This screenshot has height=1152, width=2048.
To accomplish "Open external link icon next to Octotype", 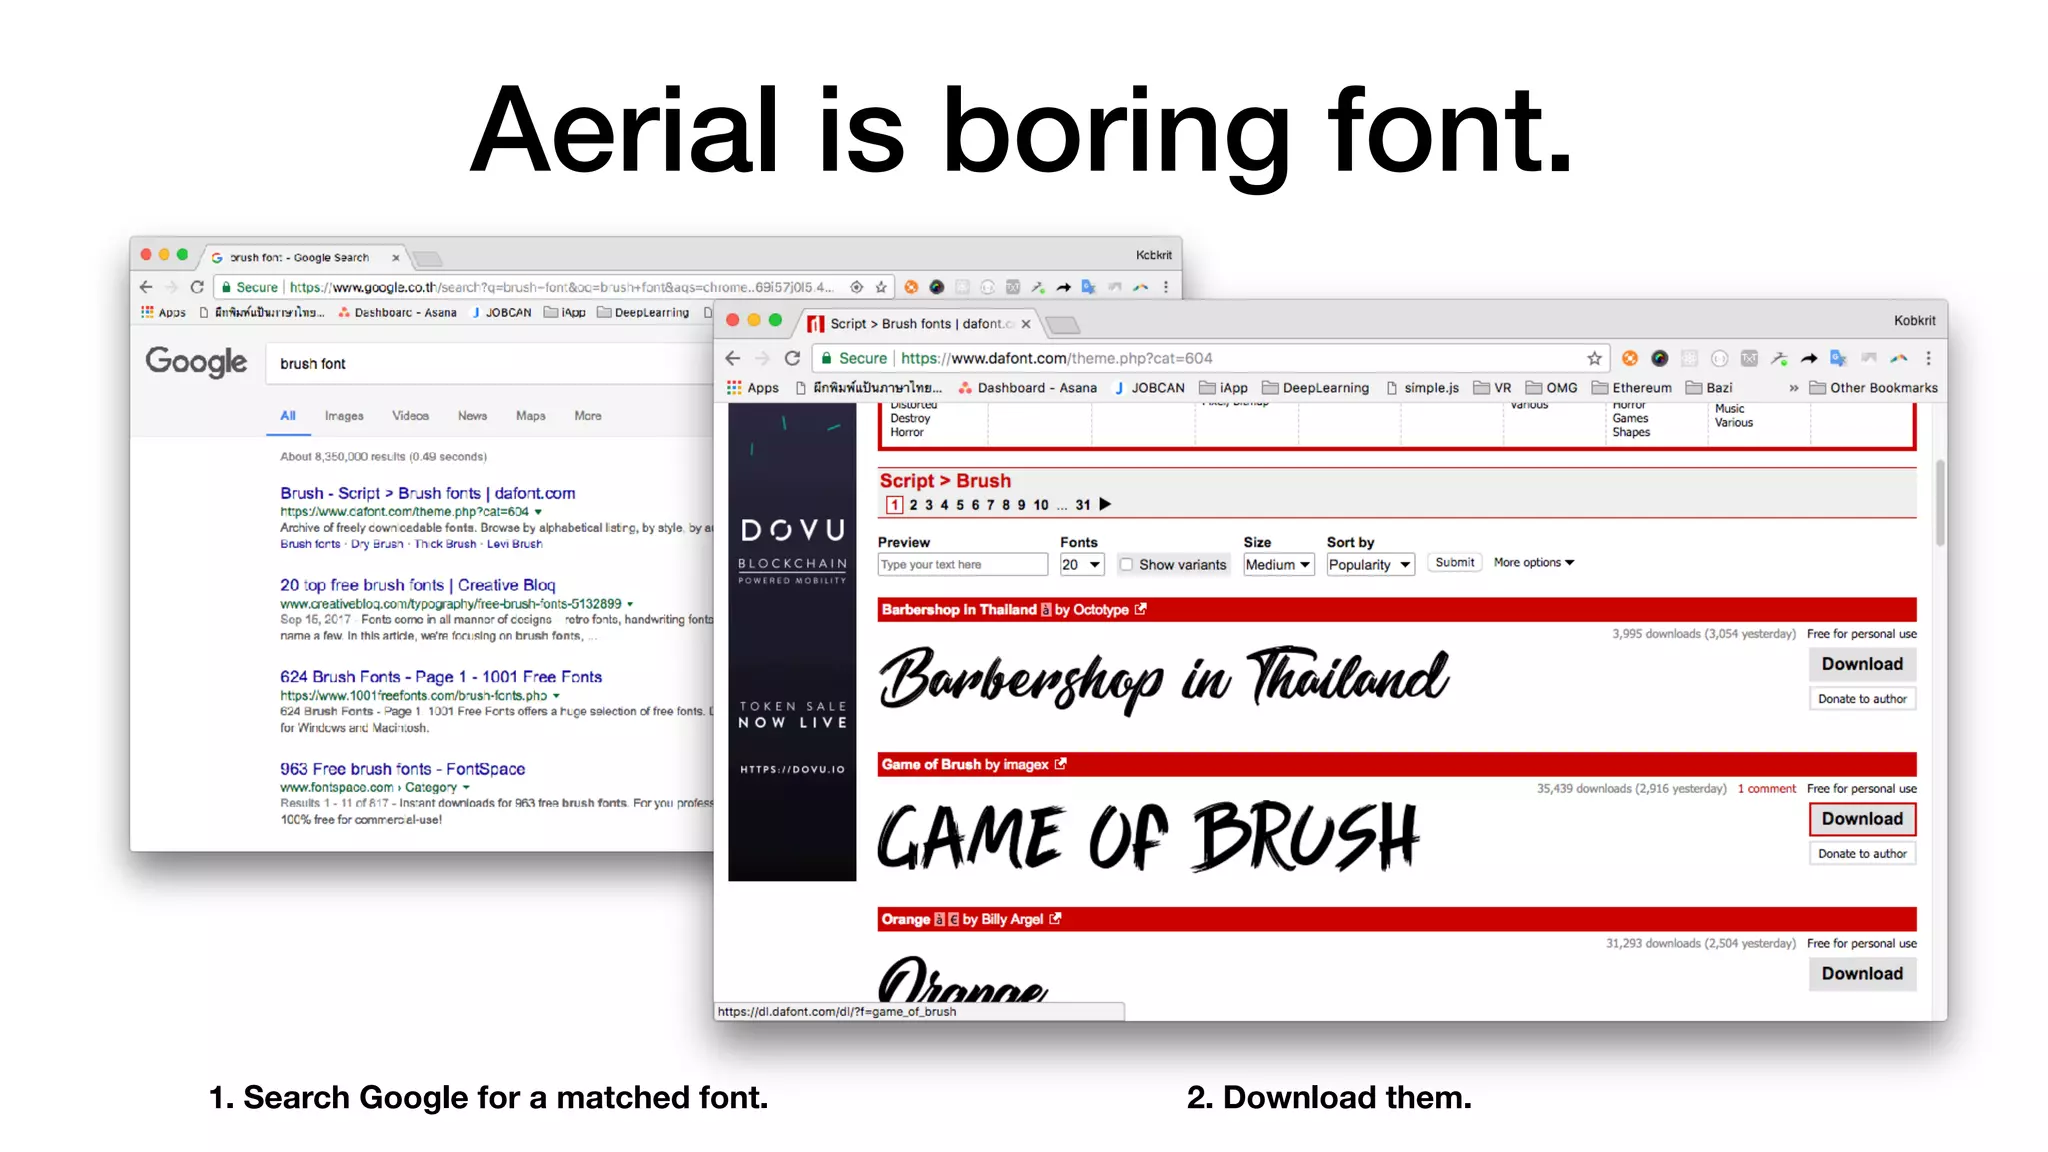I will point(1140,609).
